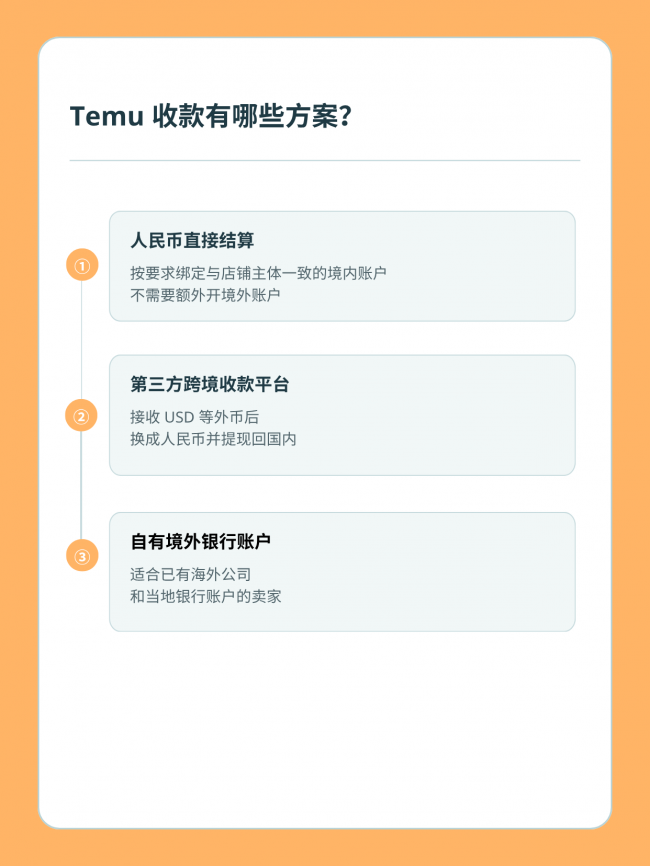
Task: Click the orange step 3 circle icon
Action: [x=82, y=555]
